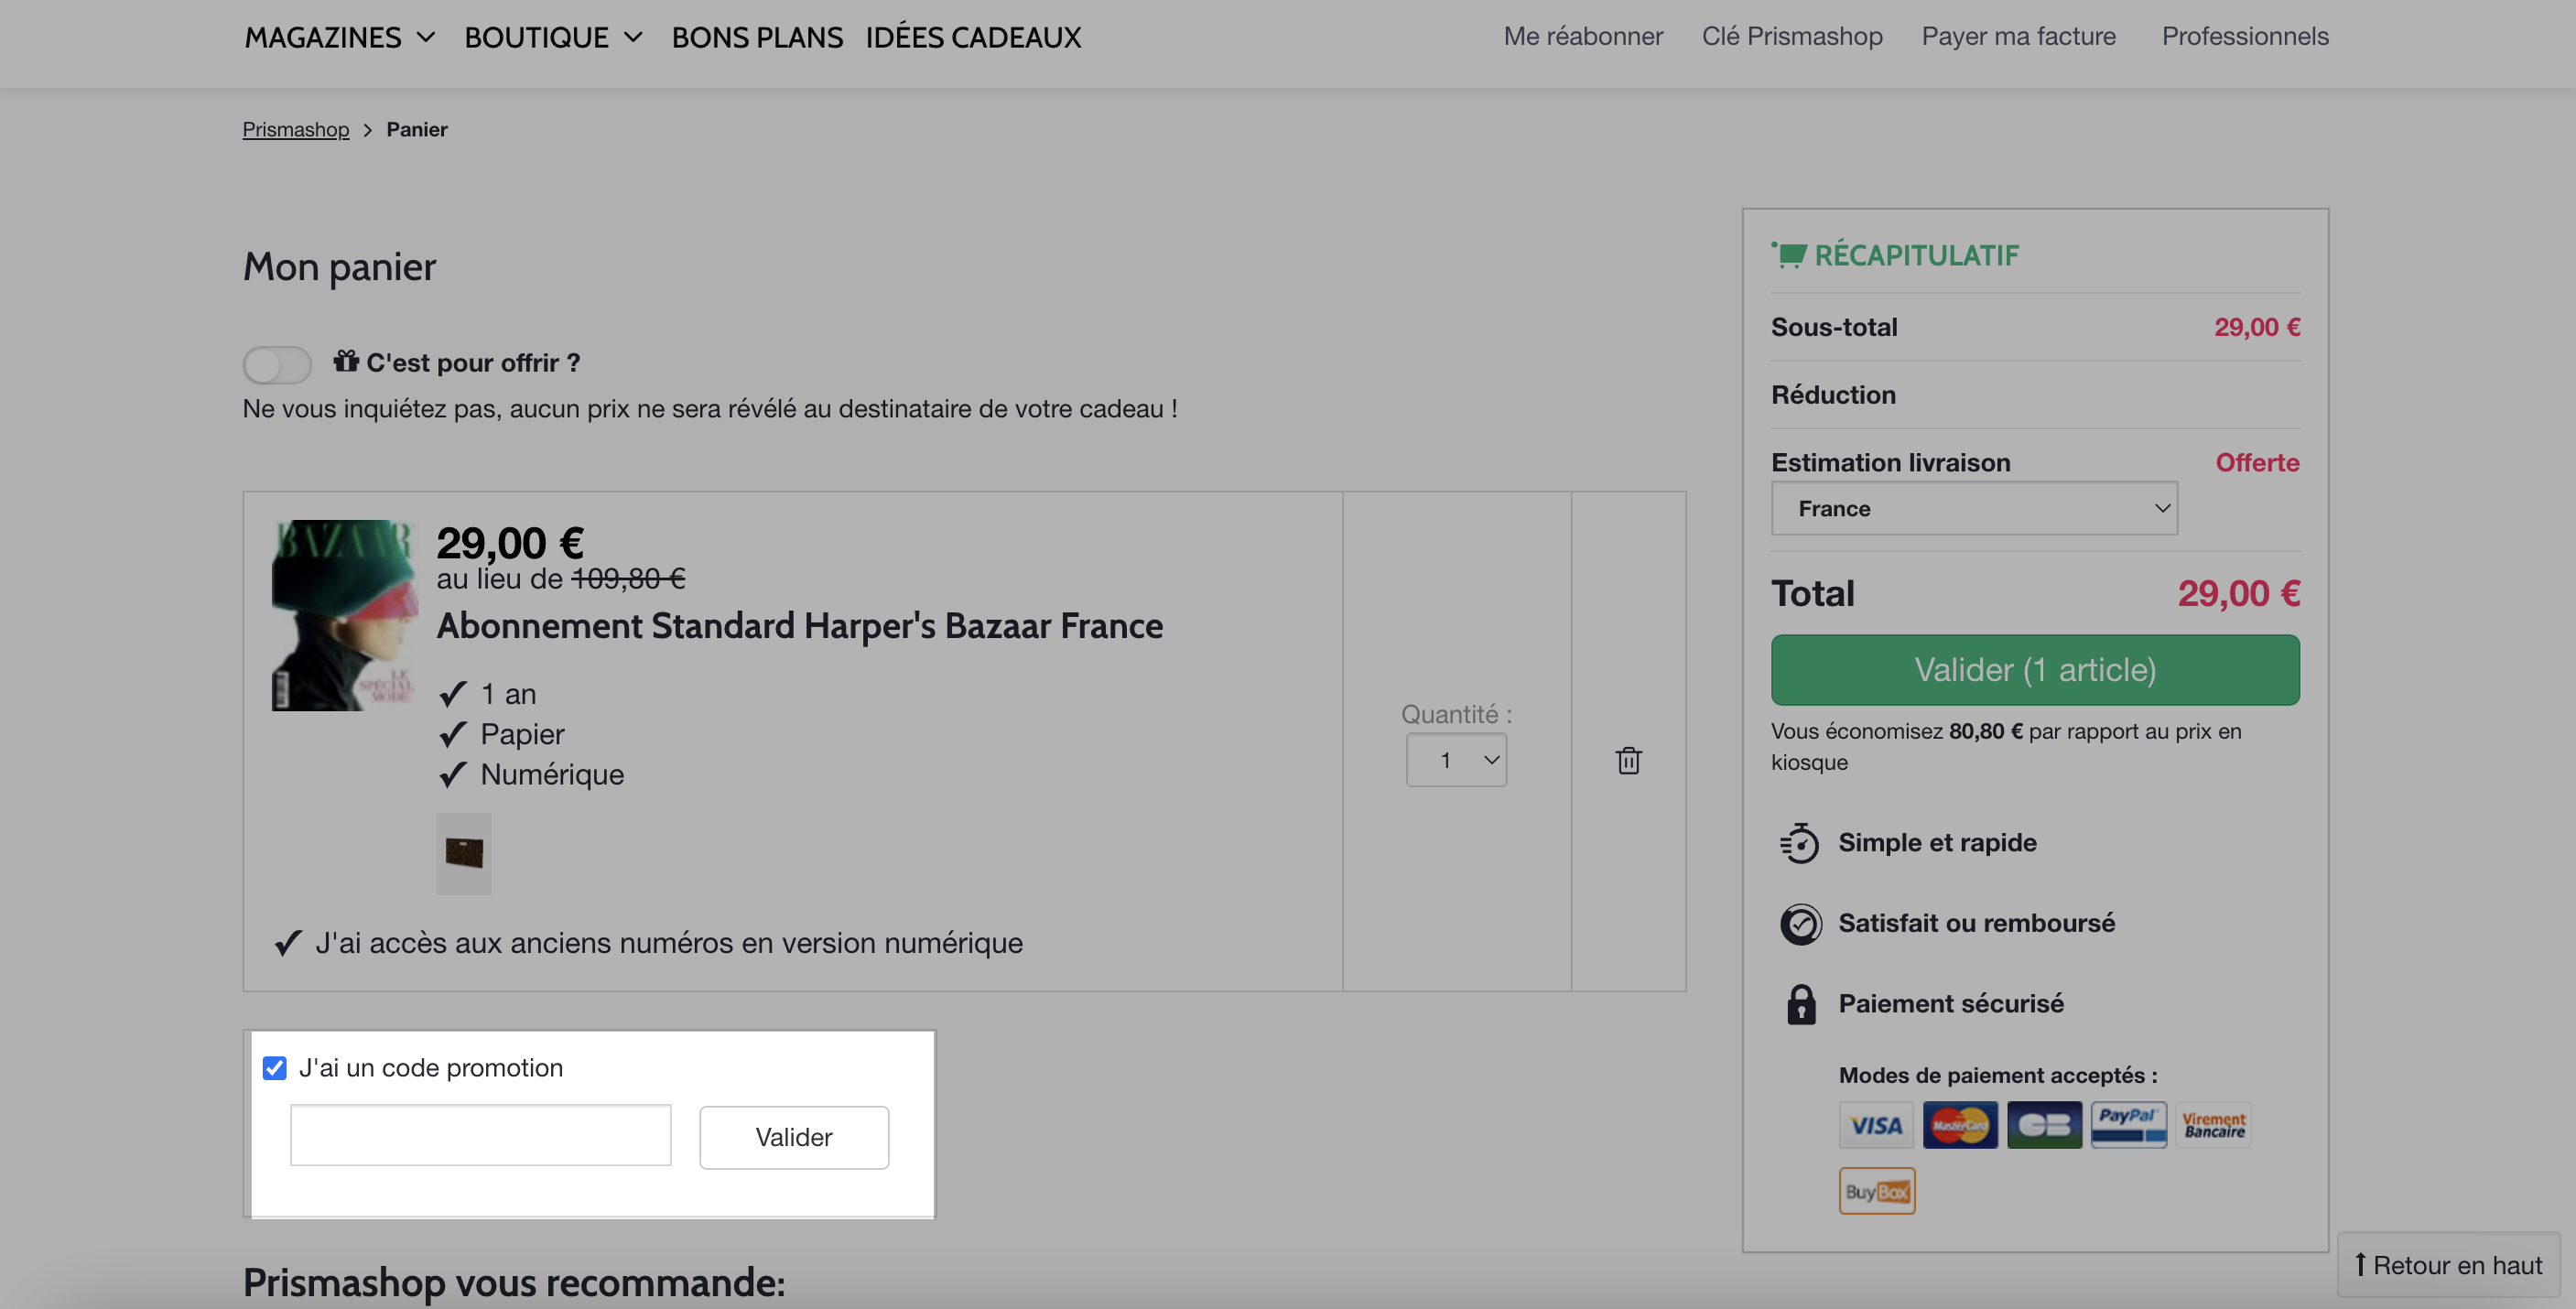
Task: Expand the BOUTIQUE menu
Action: (553, 37)
